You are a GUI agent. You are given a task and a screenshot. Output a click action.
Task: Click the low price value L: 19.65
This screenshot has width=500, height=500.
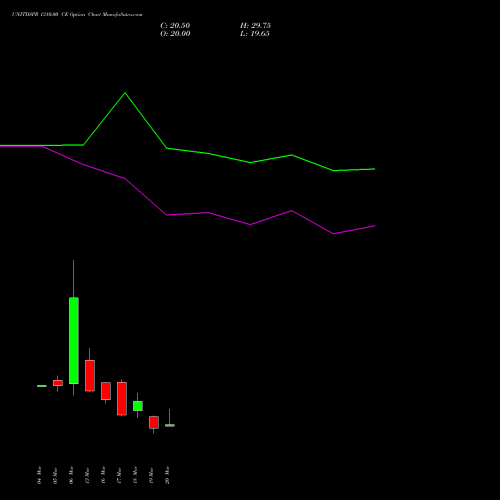[x=255, y=34]
